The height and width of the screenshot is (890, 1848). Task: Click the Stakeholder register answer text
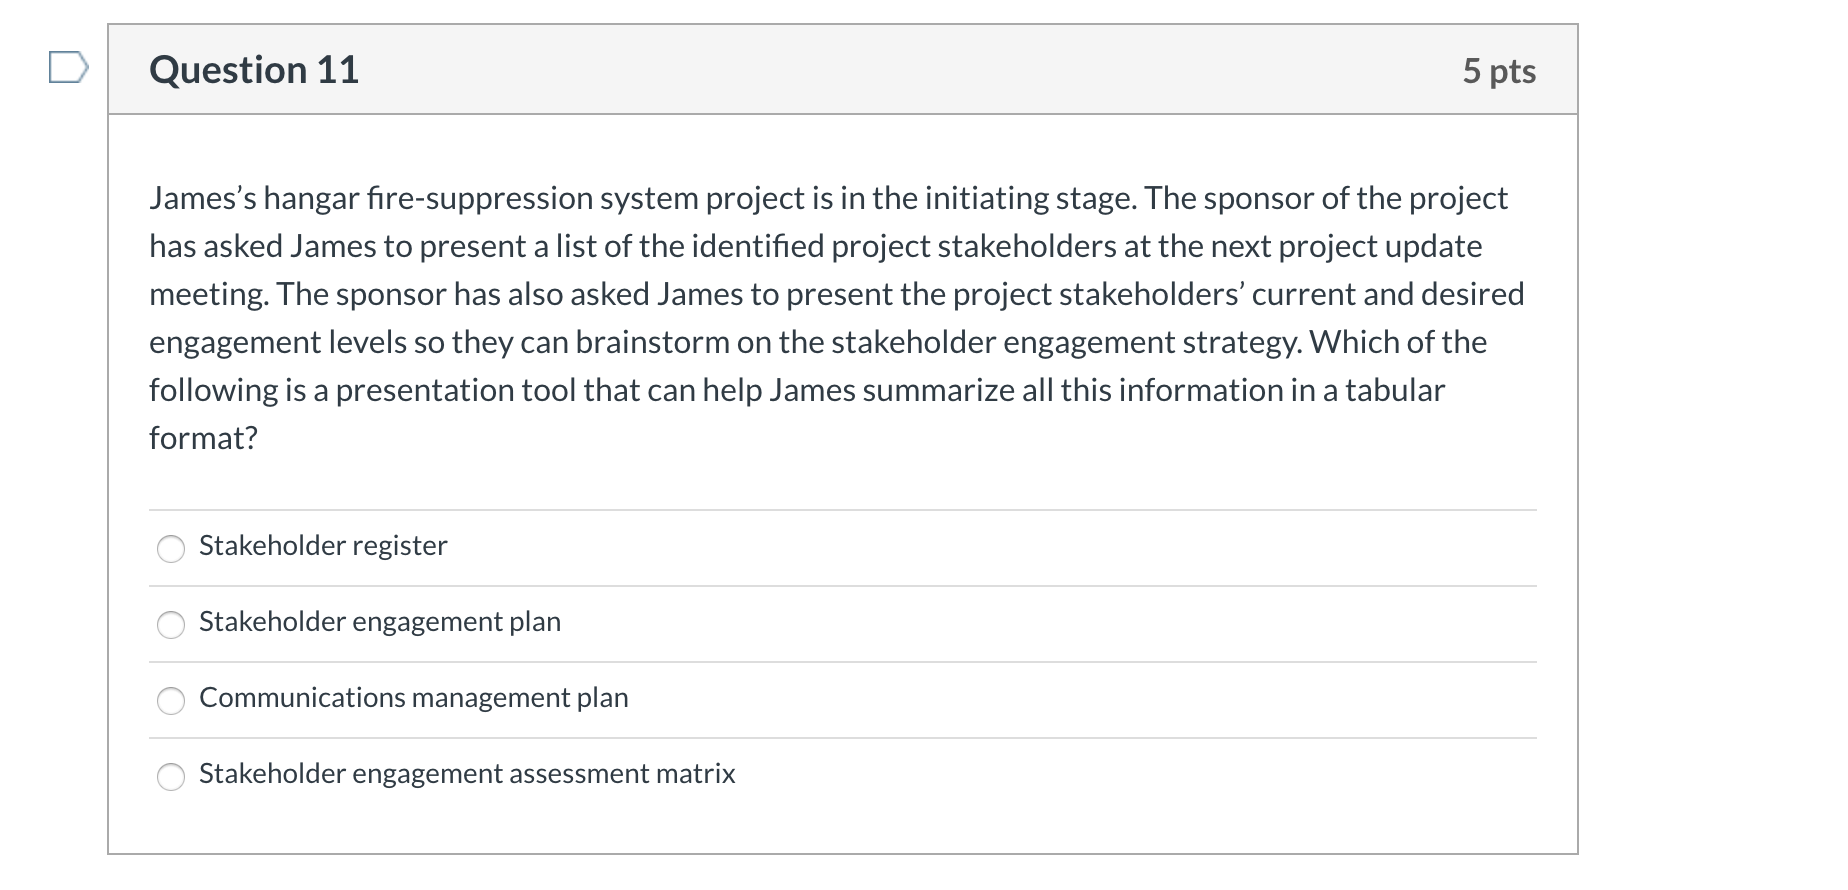[322, 546]
